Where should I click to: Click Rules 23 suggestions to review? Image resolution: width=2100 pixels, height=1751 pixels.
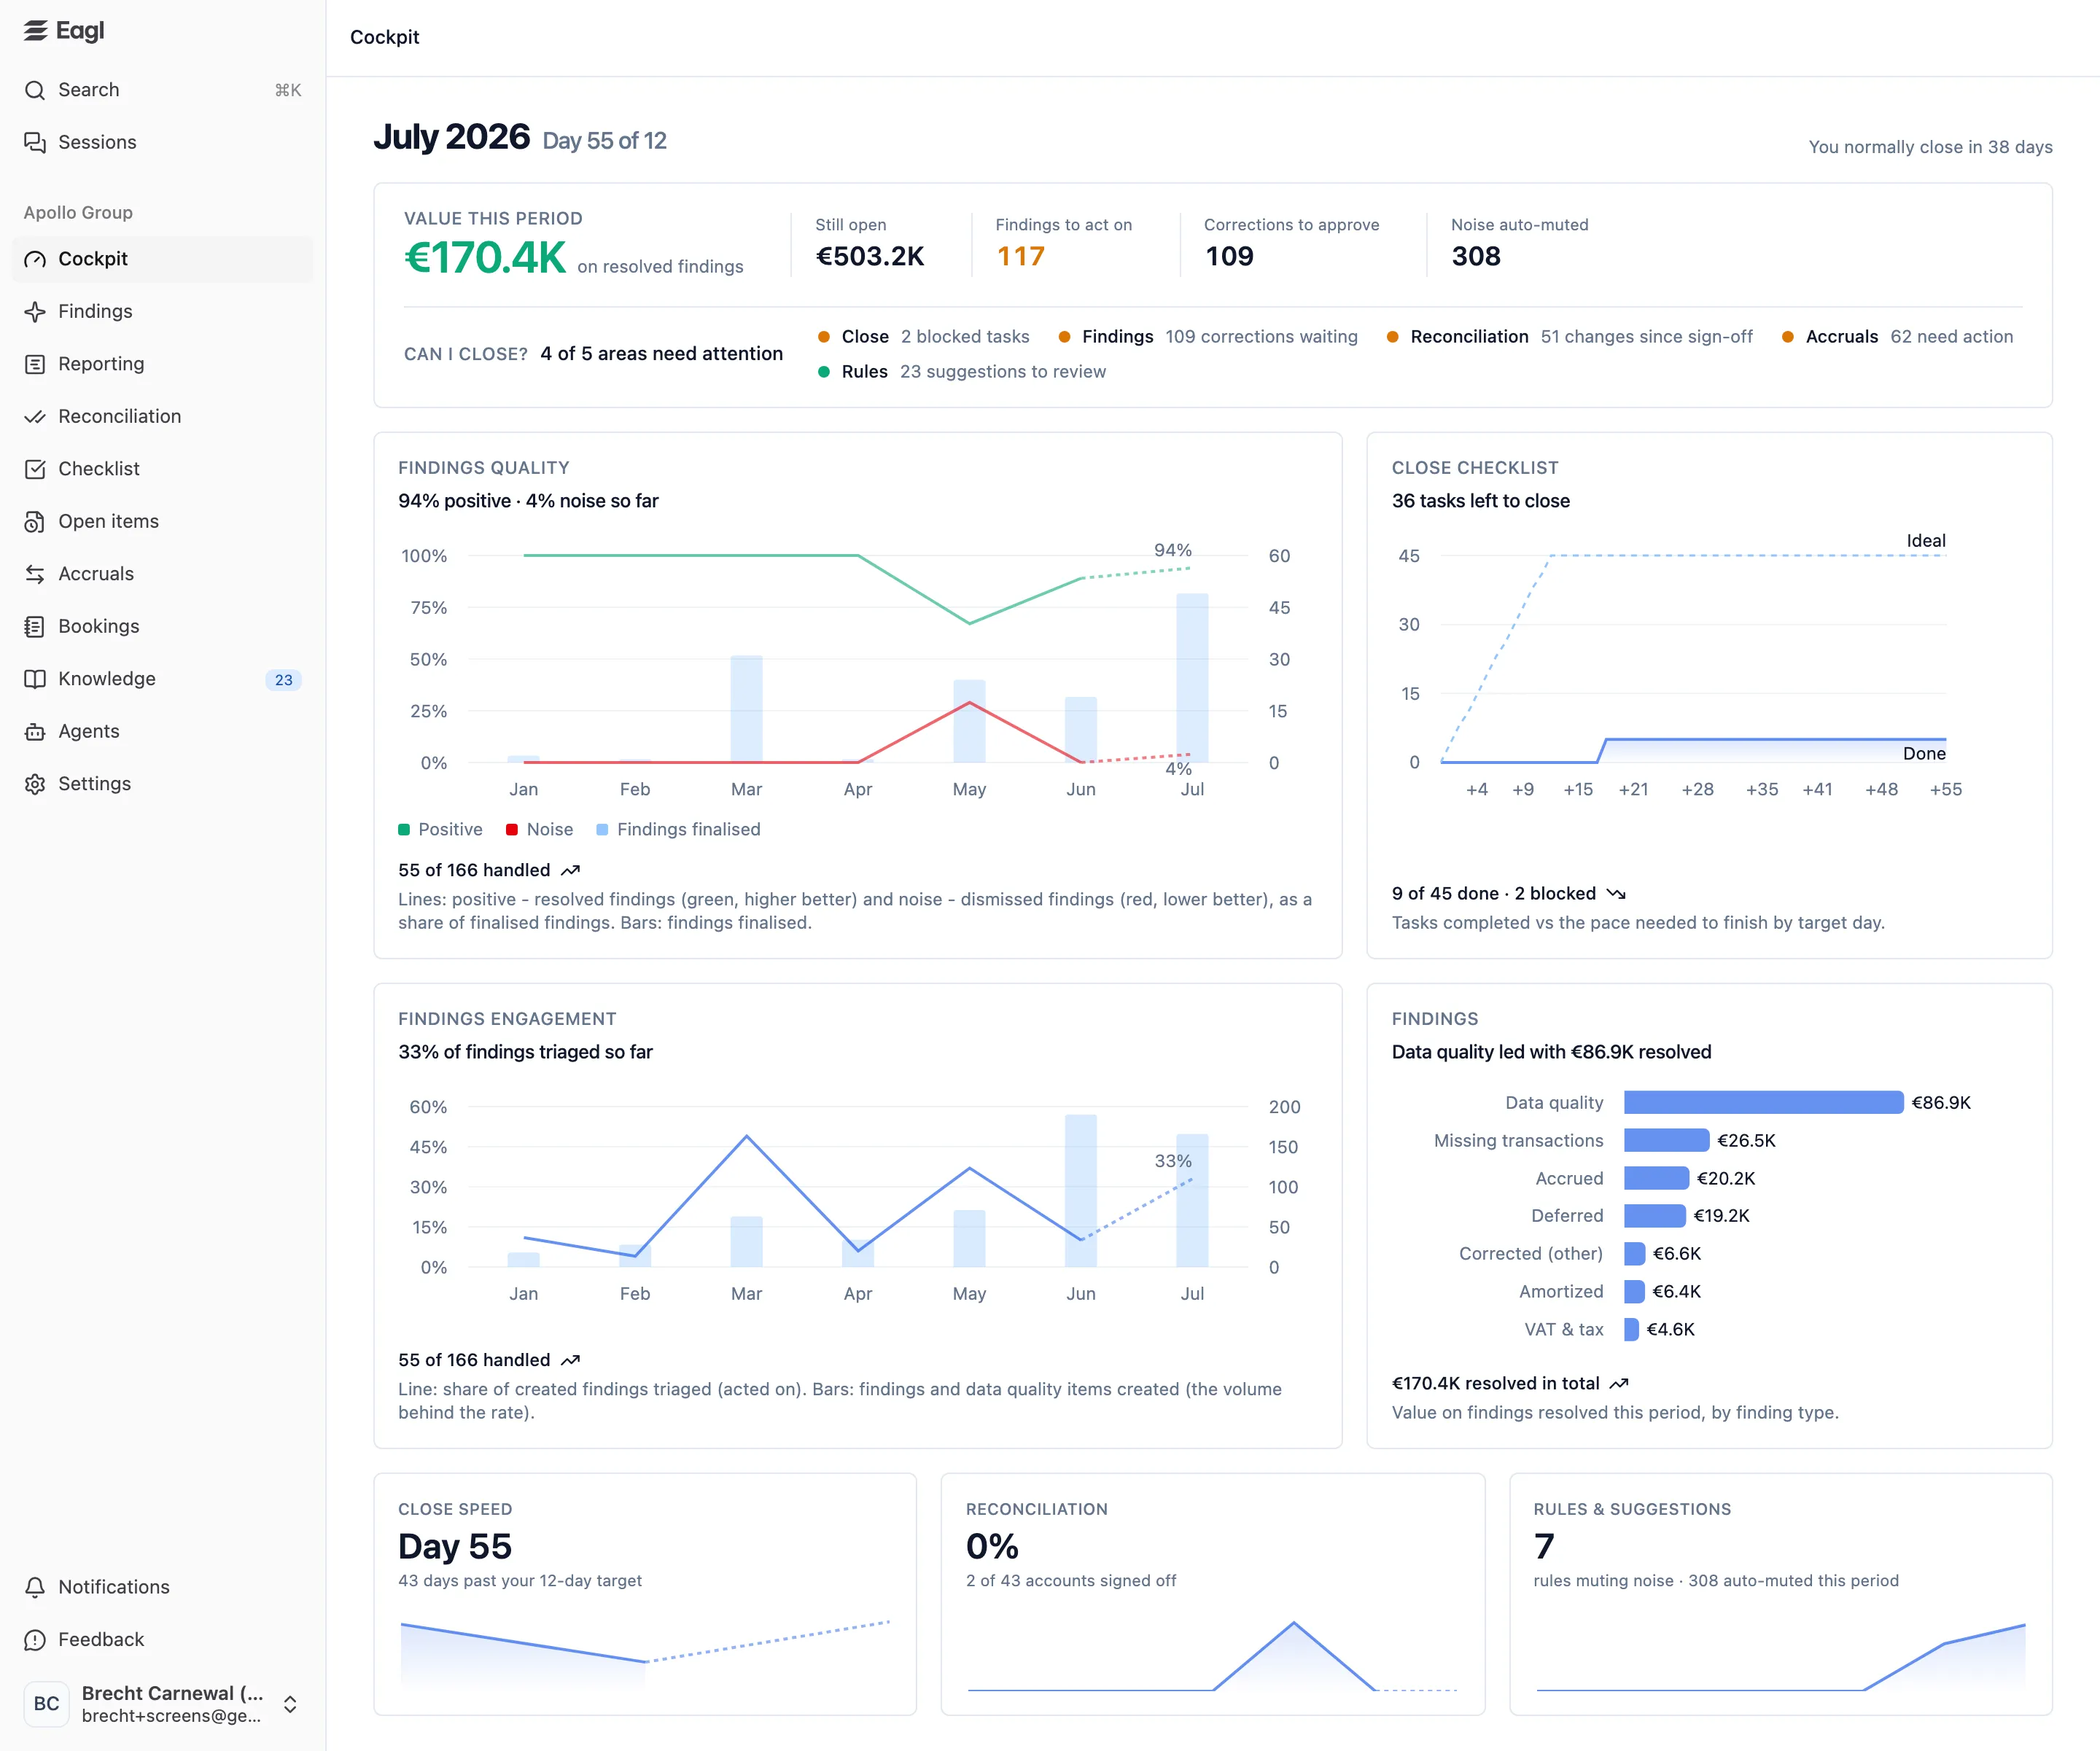962,372
